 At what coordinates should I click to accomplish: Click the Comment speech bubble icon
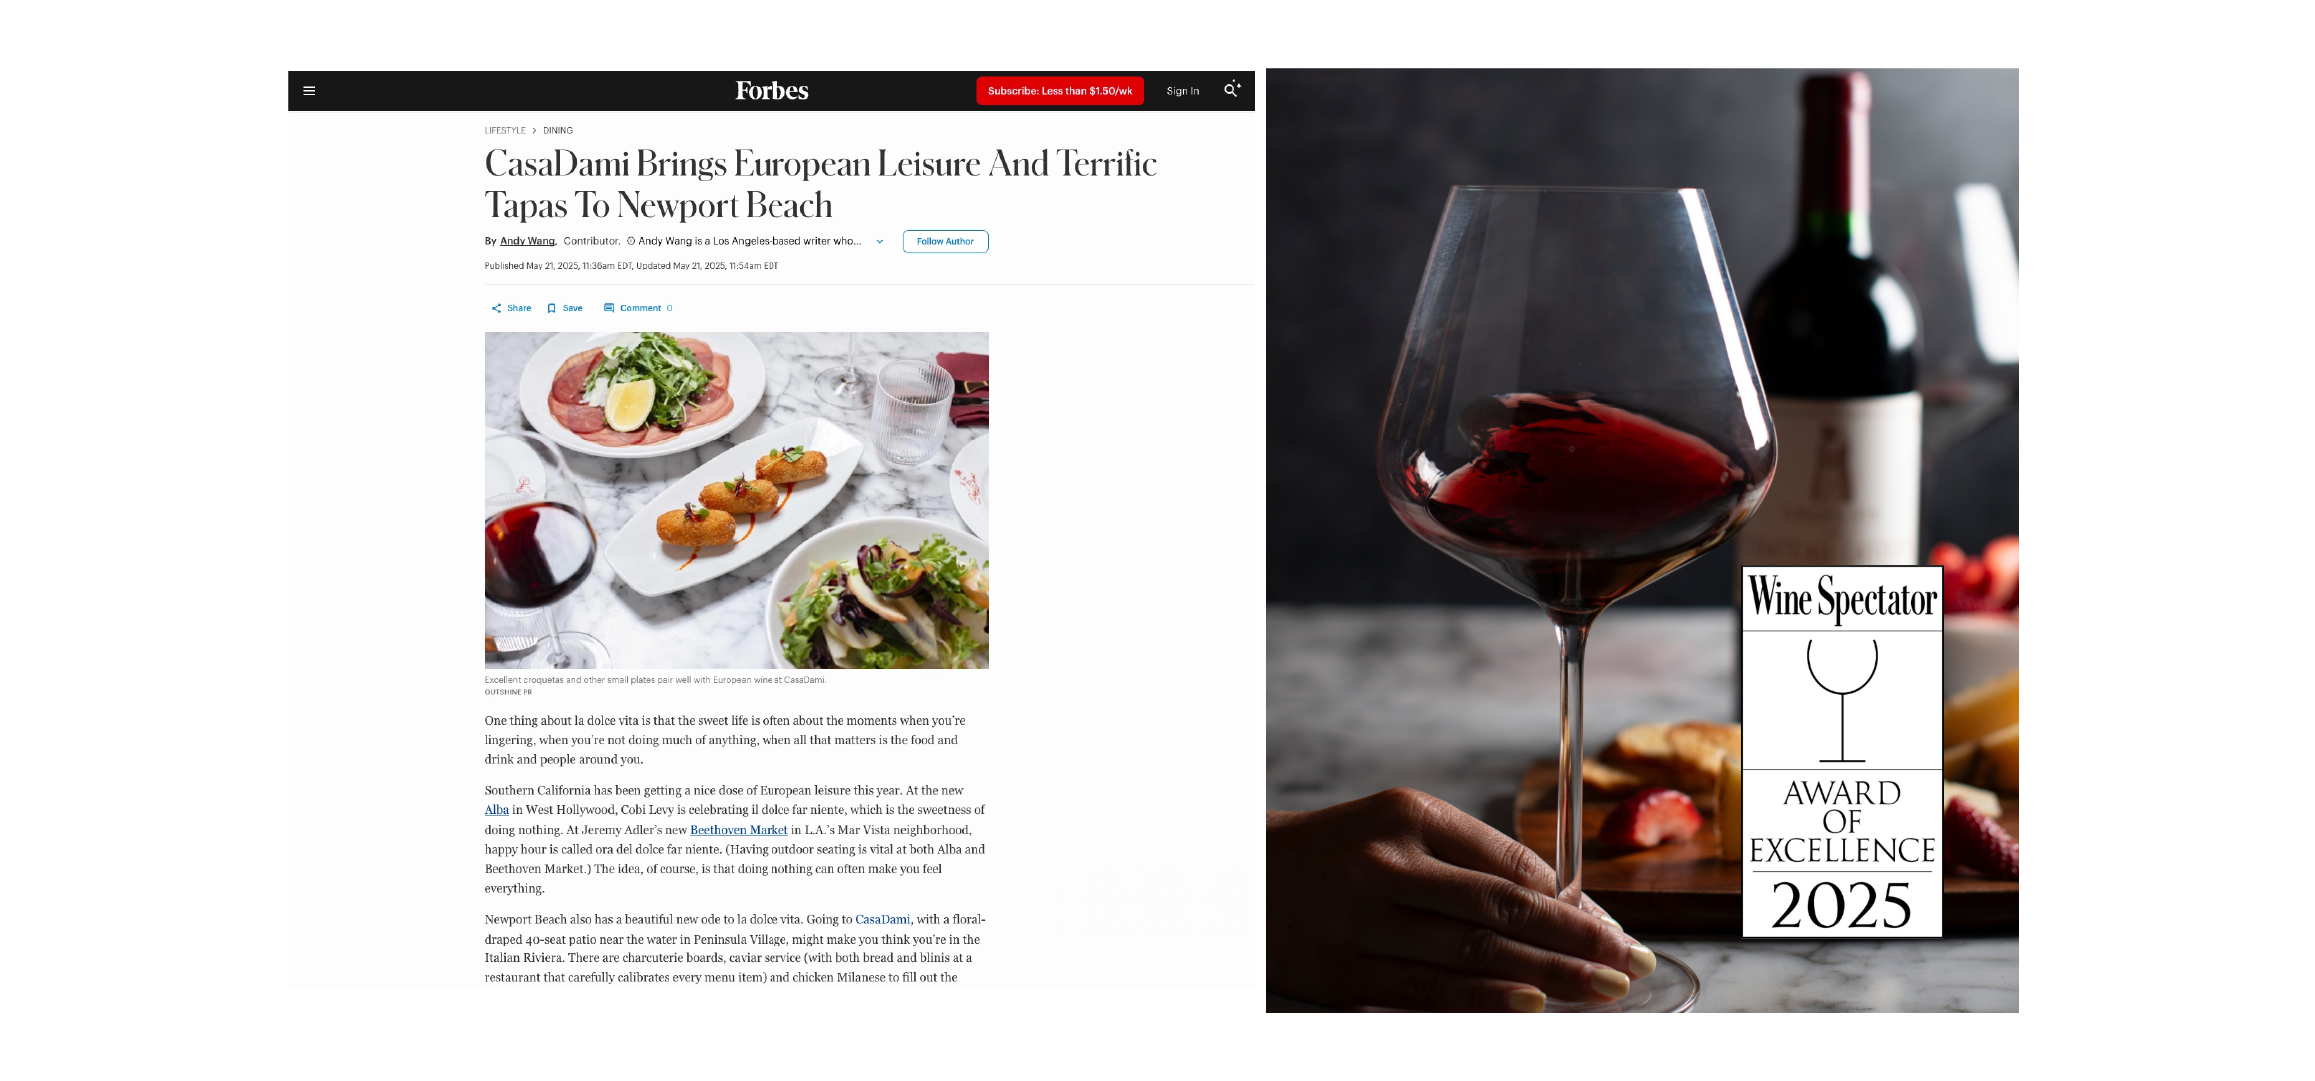coord(609,308)
